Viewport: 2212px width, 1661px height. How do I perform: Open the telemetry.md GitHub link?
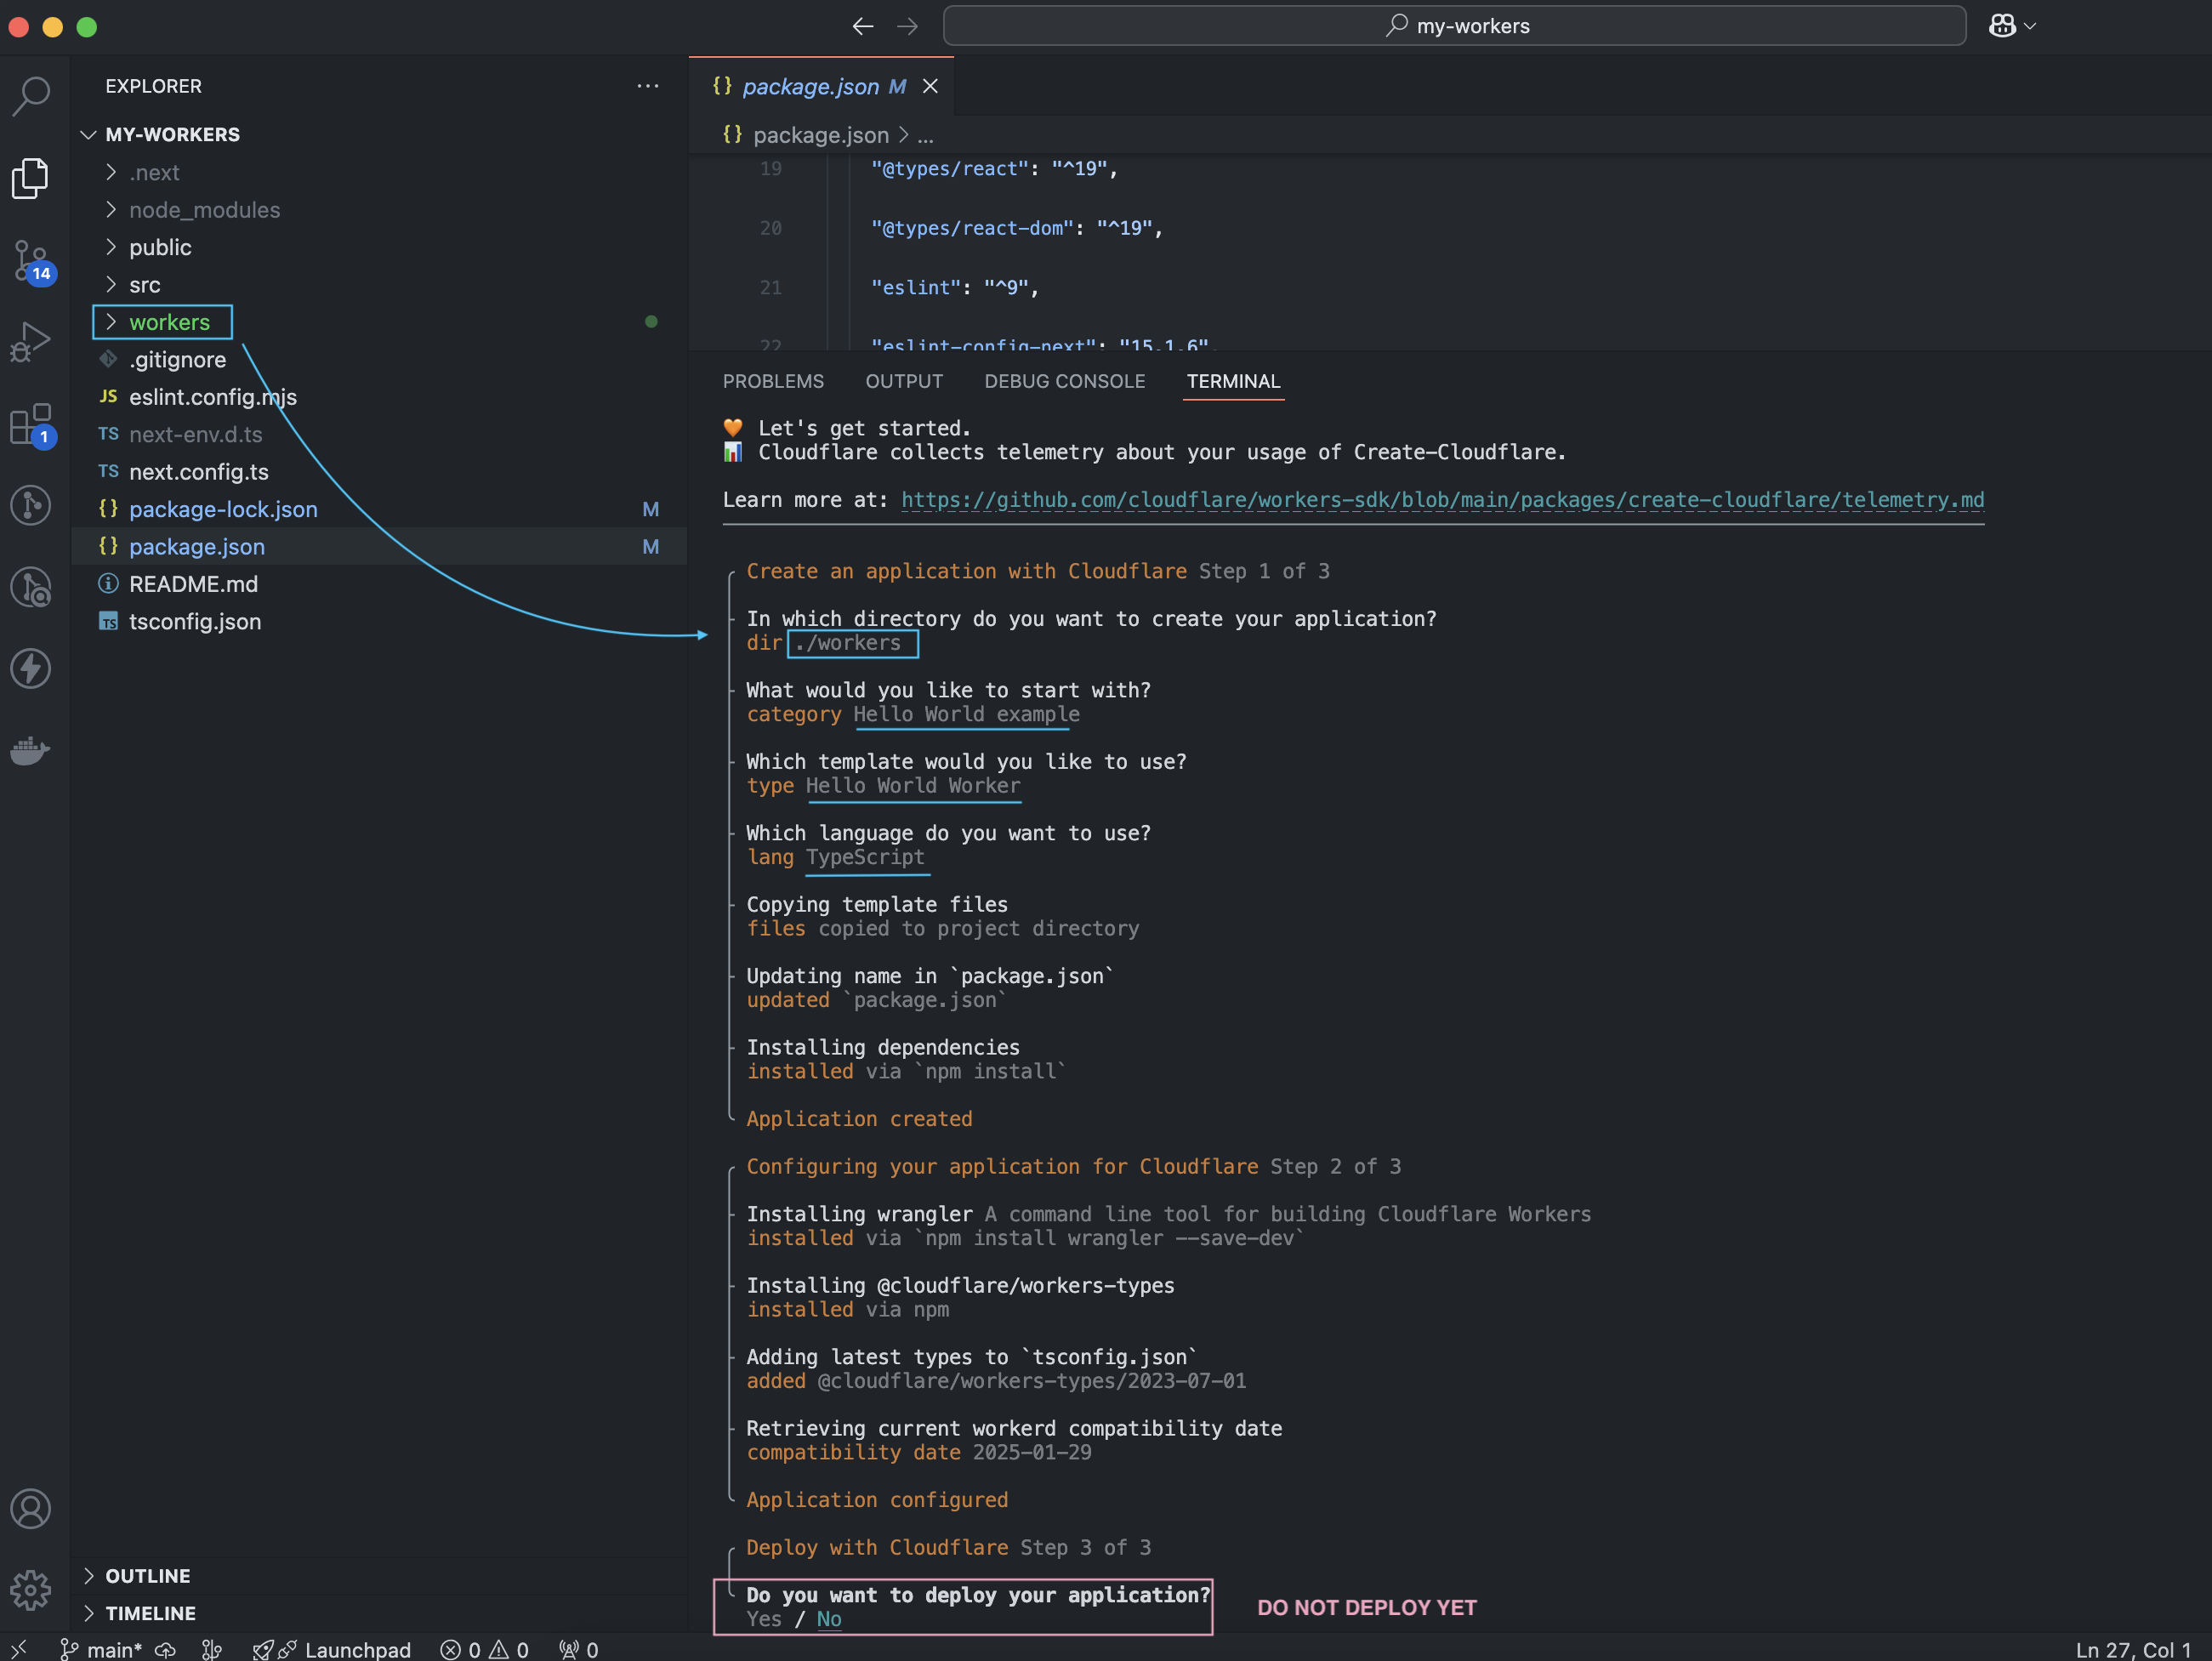[x=1442, y=500]
